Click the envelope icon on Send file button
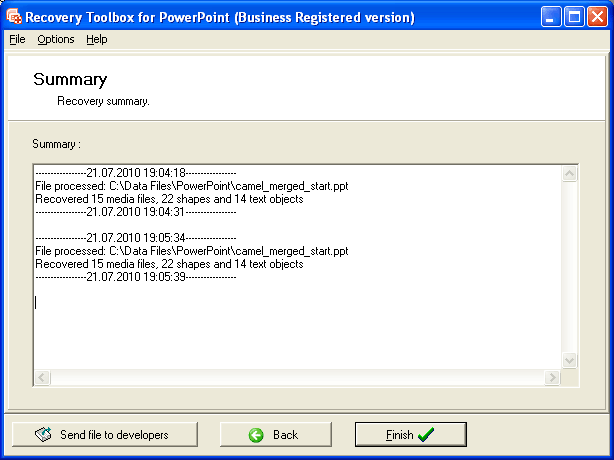614x460 pixels. click(43, 434)
